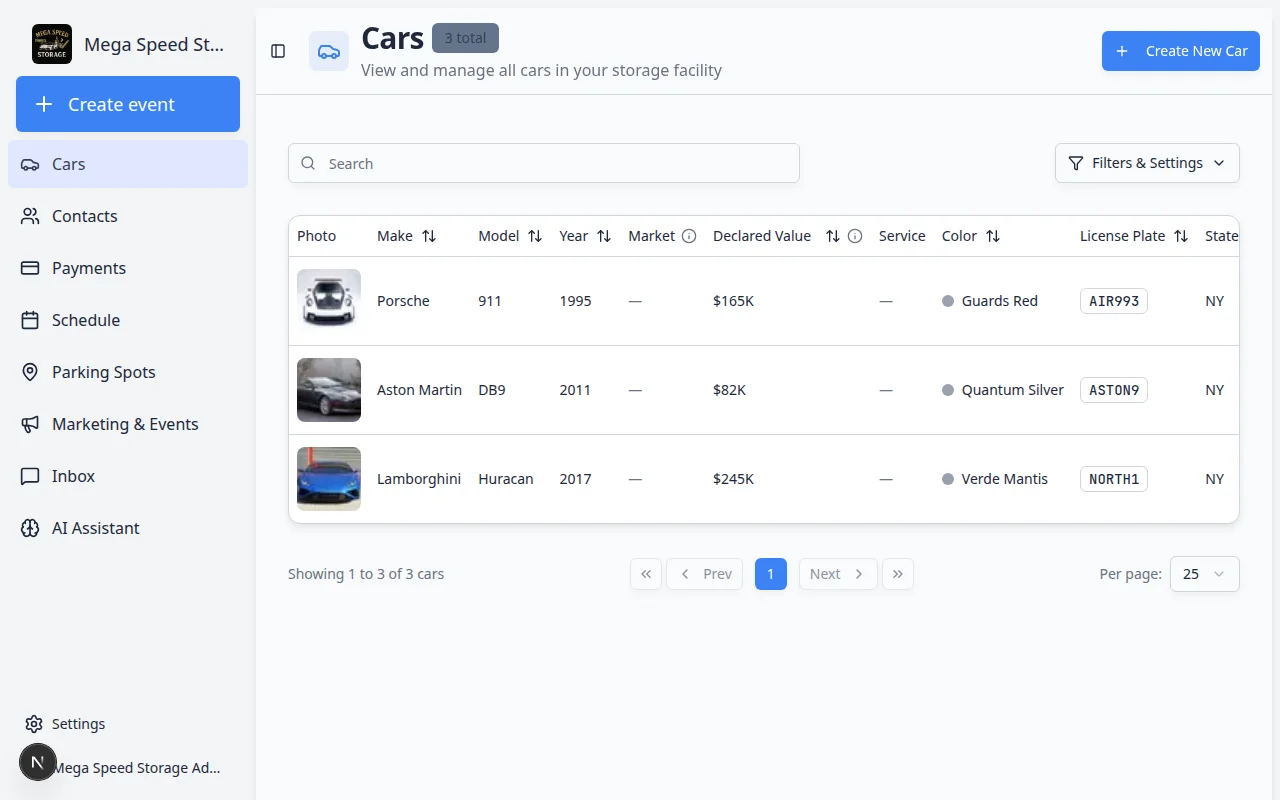
Task: Click the 3 total badge
Action: 465,38
